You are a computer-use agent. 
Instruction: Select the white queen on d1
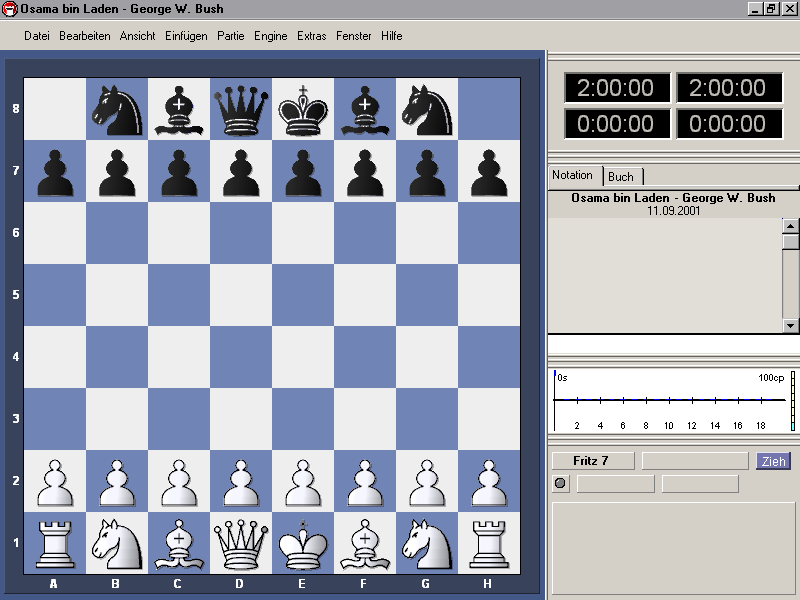tap(241, 544)
